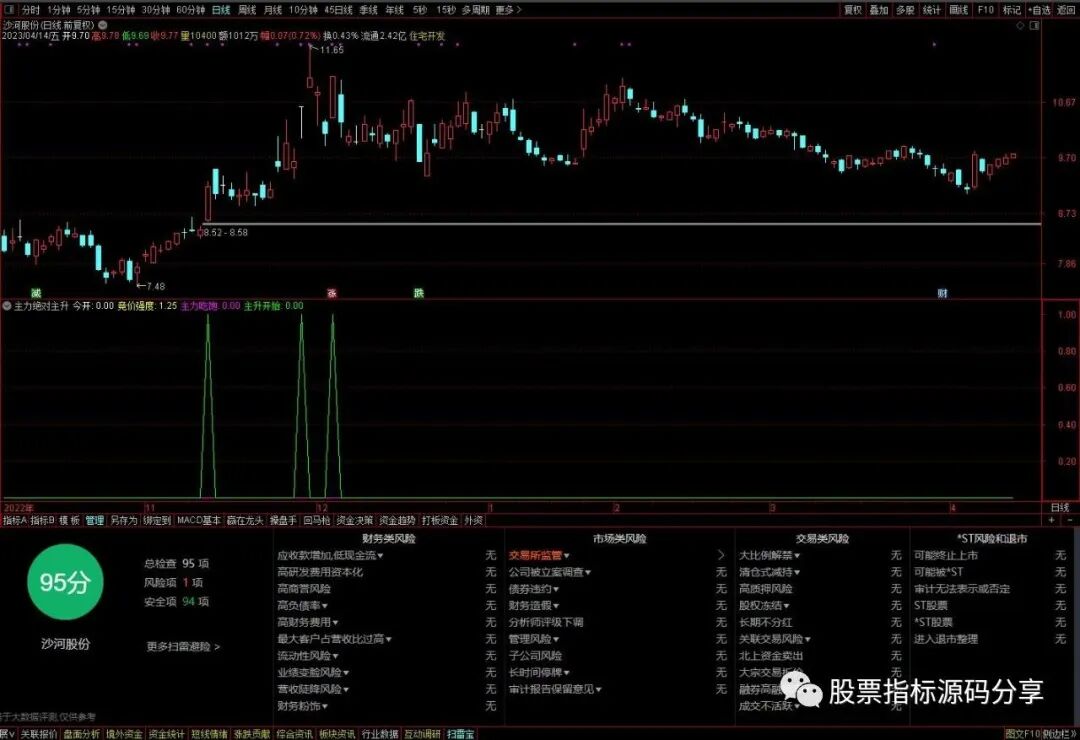Select the 回马枪 indicator

pos(317,521)
